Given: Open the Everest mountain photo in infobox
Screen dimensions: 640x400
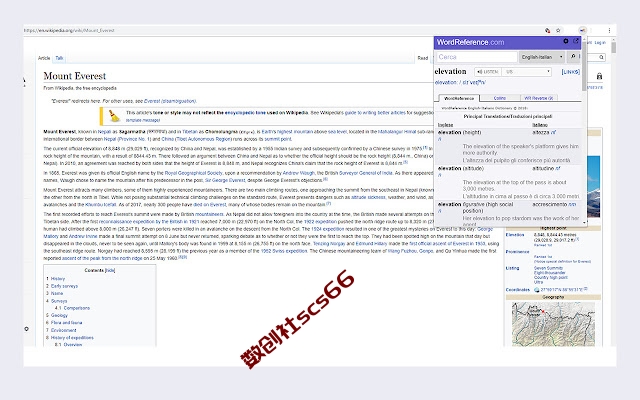Looking at the screenshot, I should (x=593, y=186).
